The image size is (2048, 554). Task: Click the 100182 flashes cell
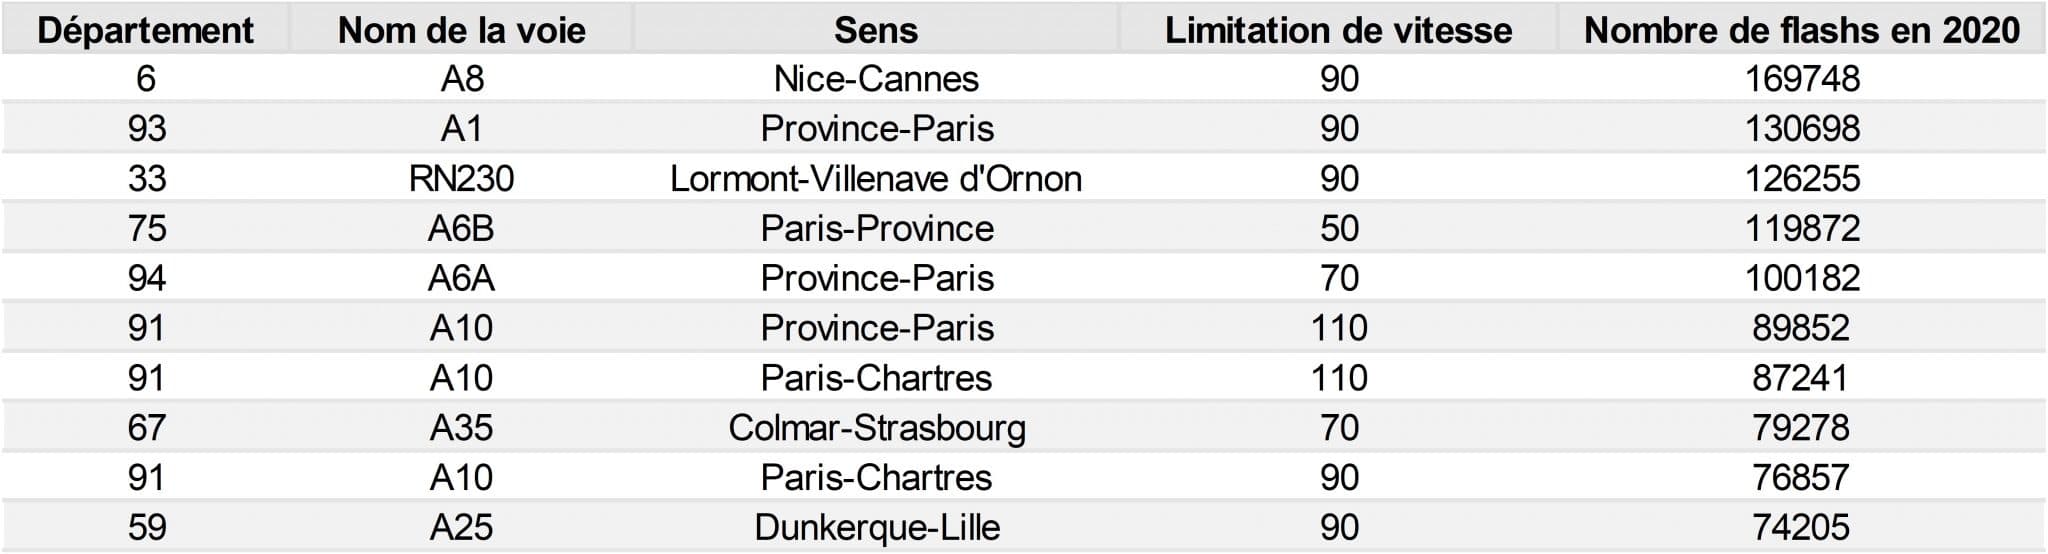pos(1802,278)
